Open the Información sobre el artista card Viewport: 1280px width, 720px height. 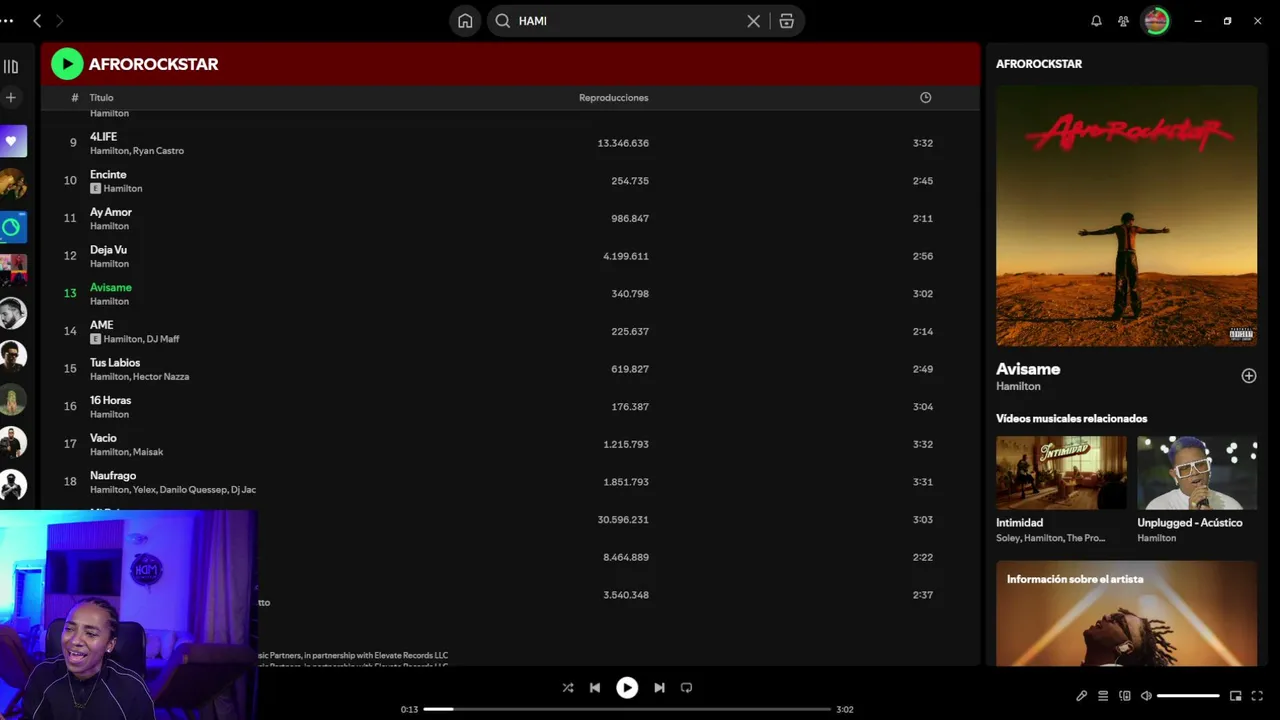(1126, 613)
